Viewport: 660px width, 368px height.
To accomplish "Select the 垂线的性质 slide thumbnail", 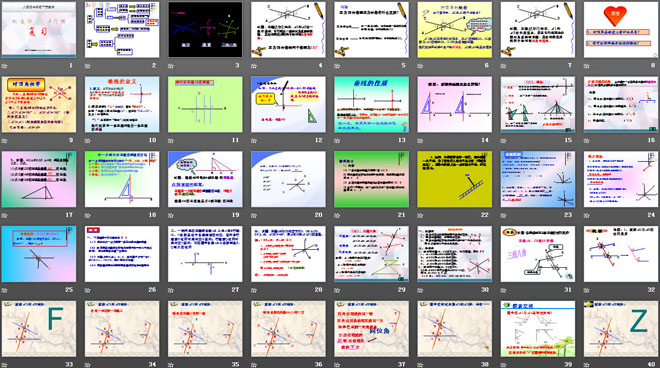I will tap(371, 104).
